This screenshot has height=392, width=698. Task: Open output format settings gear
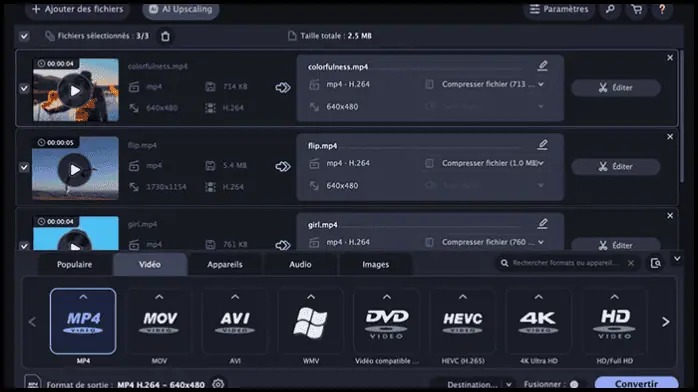218,384
